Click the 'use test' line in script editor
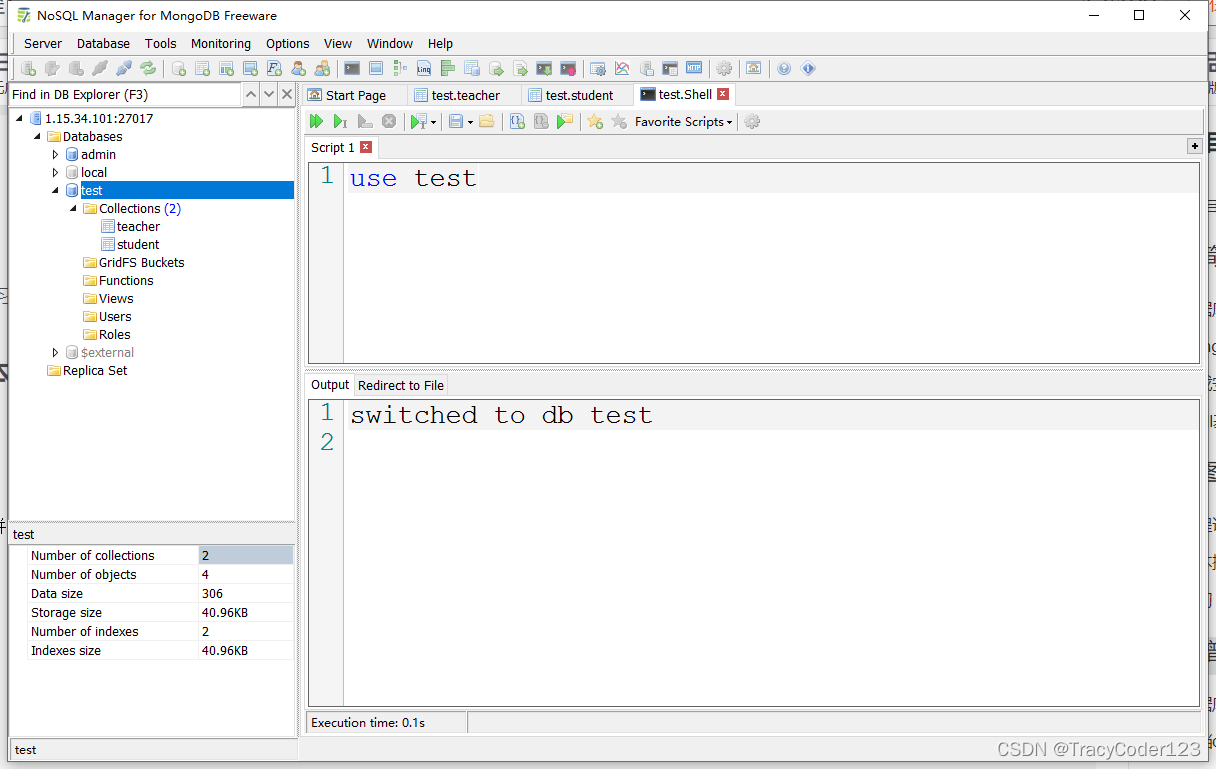 [413, 178]
